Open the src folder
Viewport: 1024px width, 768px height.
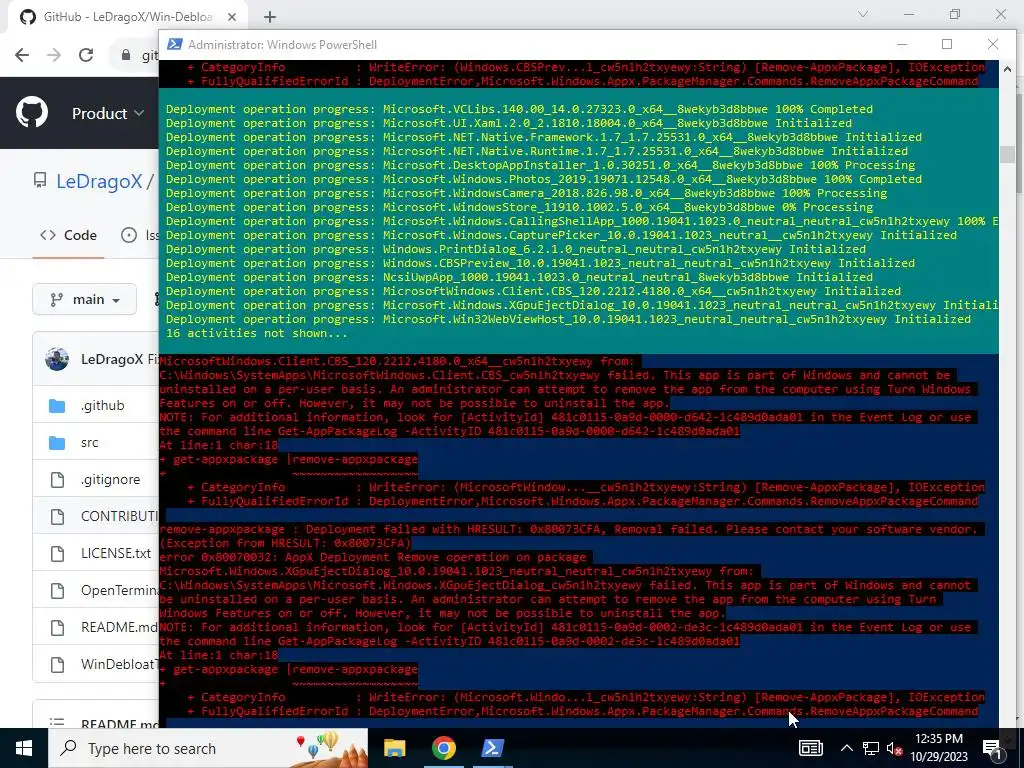(90, 443)
